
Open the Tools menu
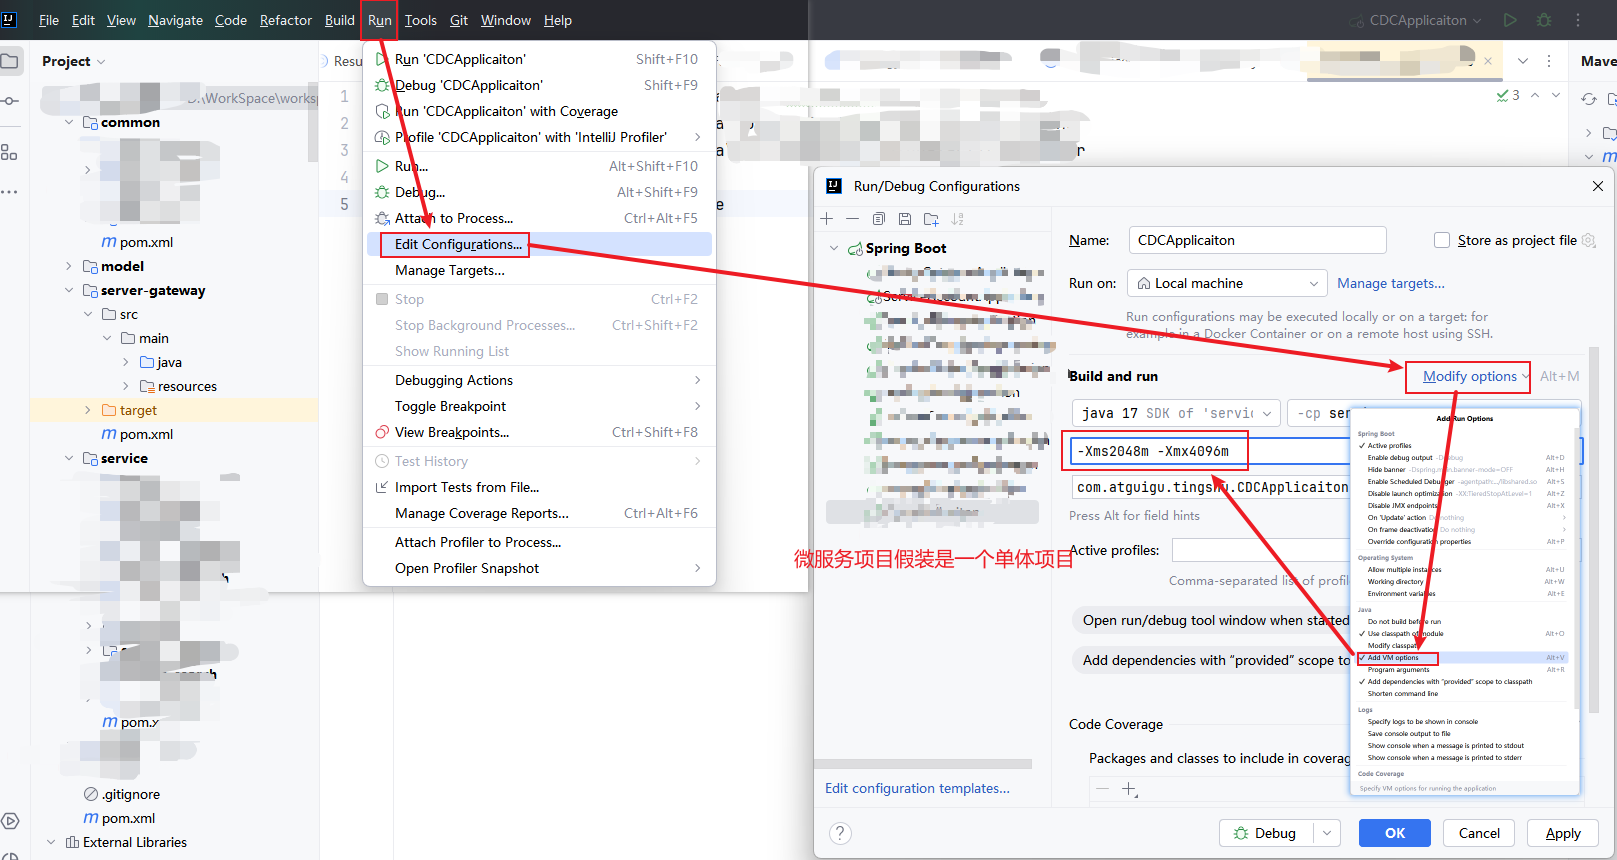click(420, 20)
